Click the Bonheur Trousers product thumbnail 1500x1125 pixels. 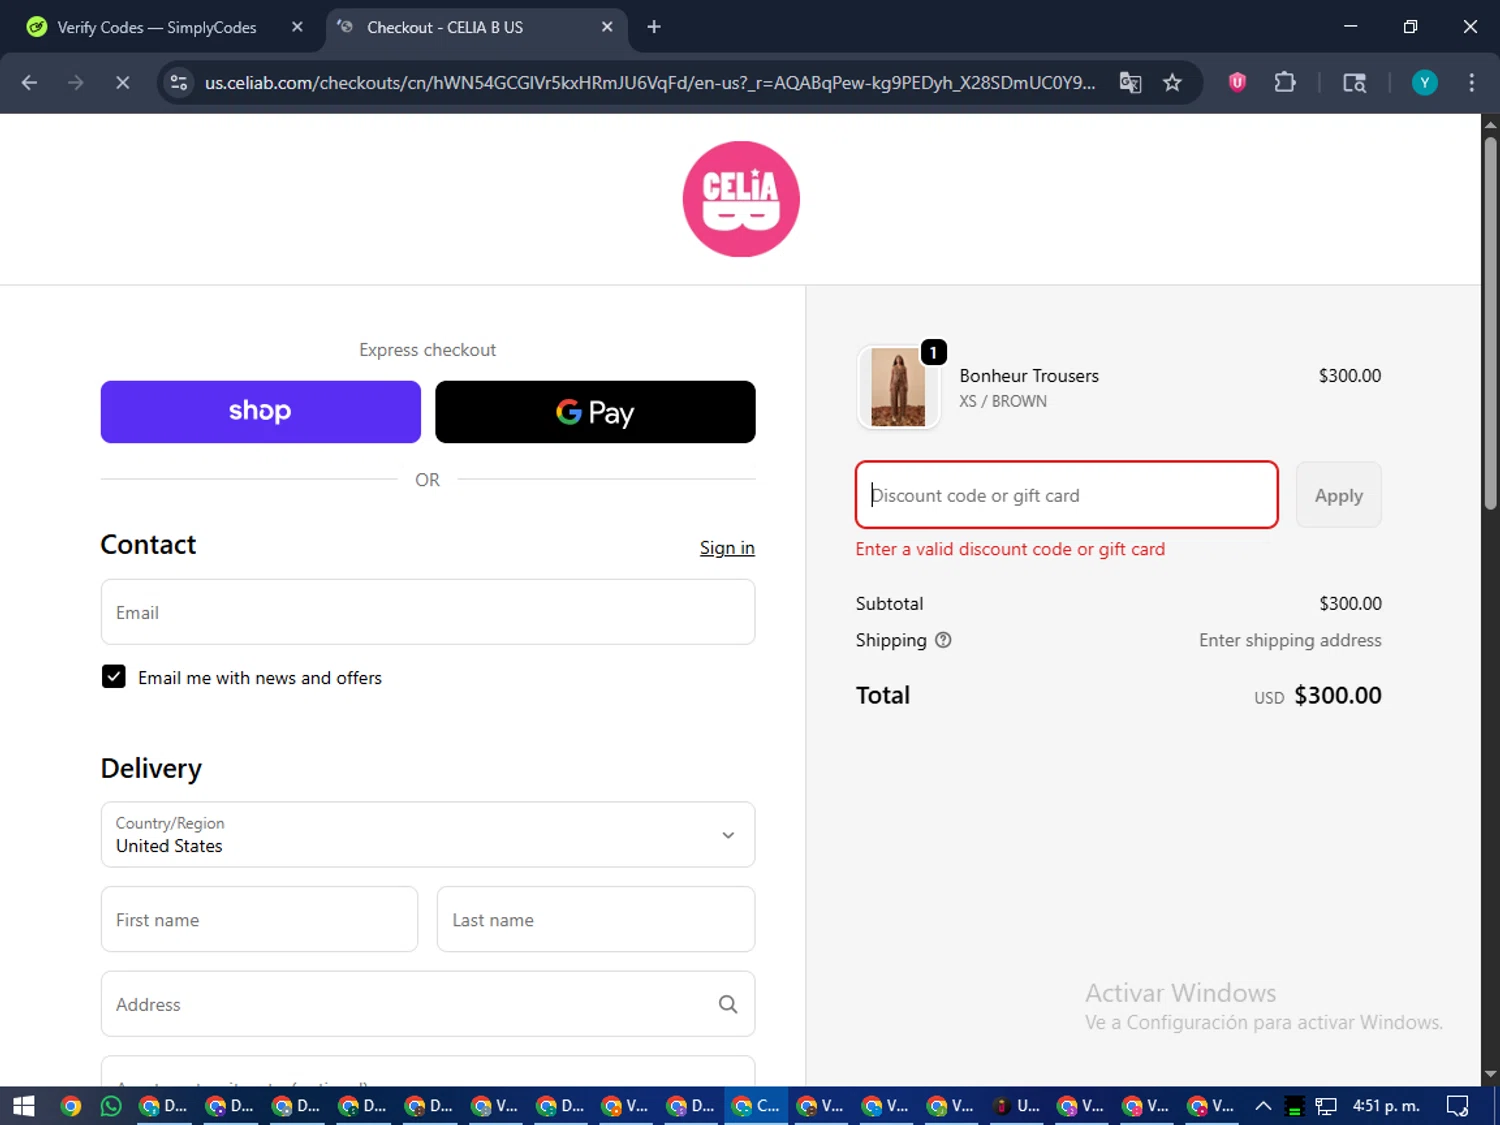[x=898, y=387]
